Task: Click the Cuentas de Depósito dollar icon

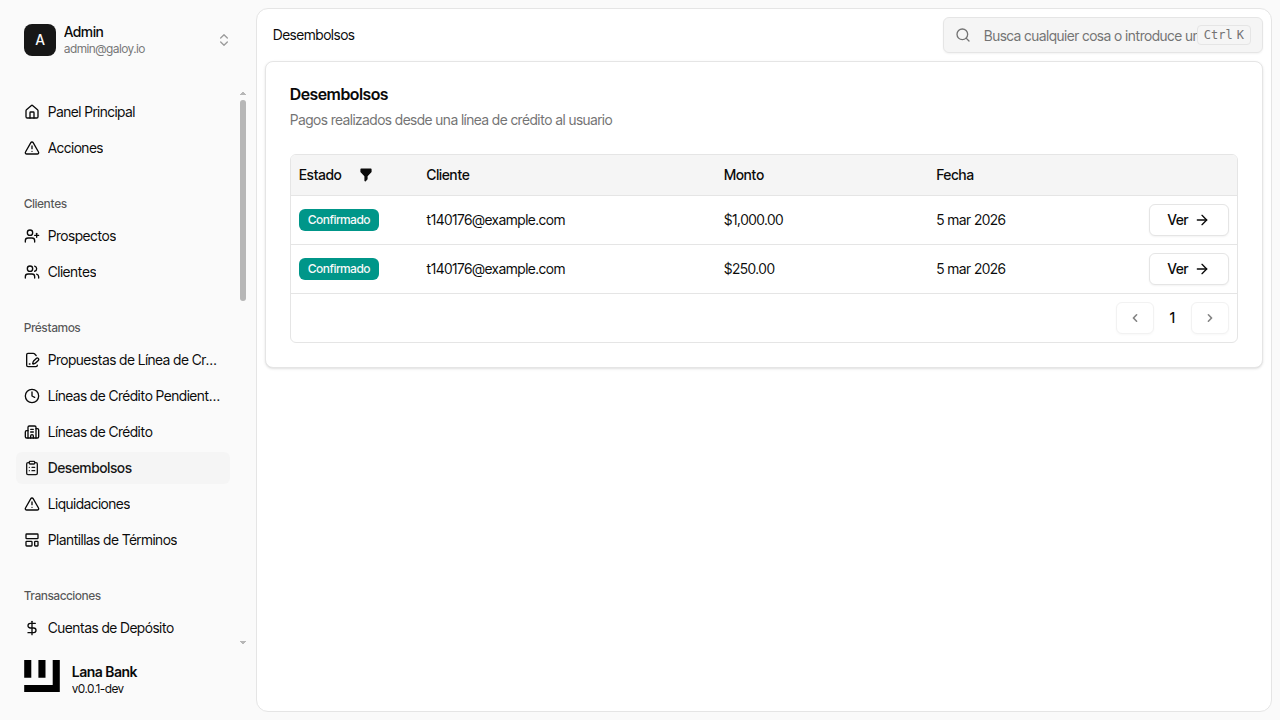Action: [32, 628]
